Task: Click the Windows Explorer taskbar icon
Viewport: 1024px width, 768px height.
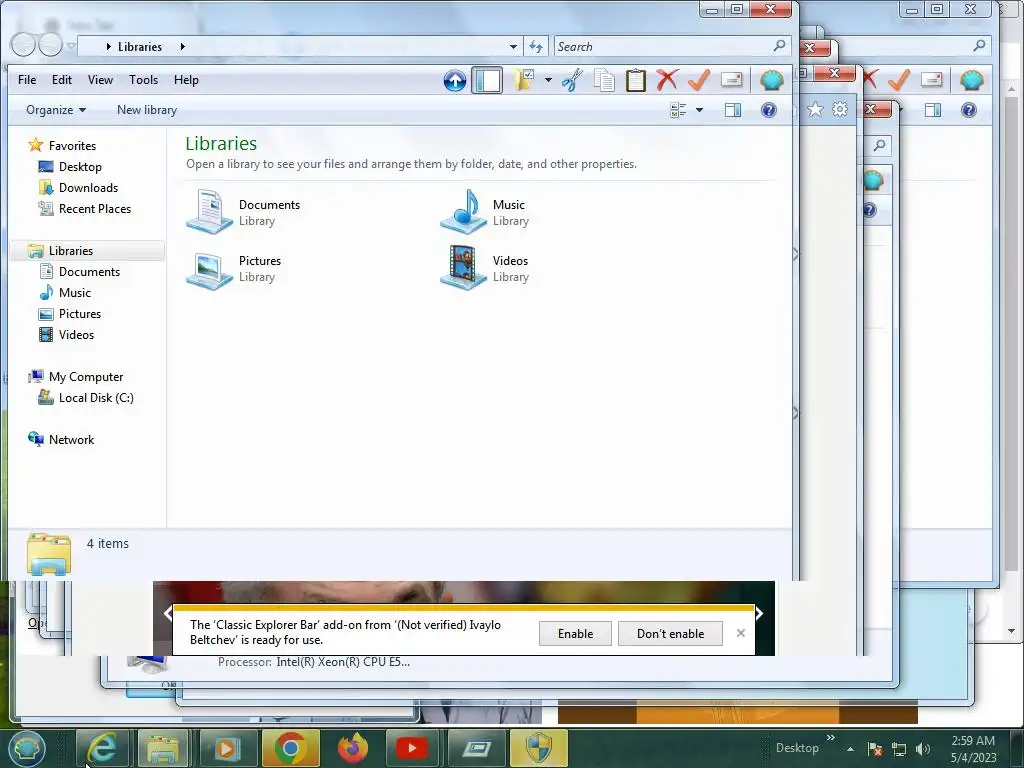Action: (x=163, y=748)
